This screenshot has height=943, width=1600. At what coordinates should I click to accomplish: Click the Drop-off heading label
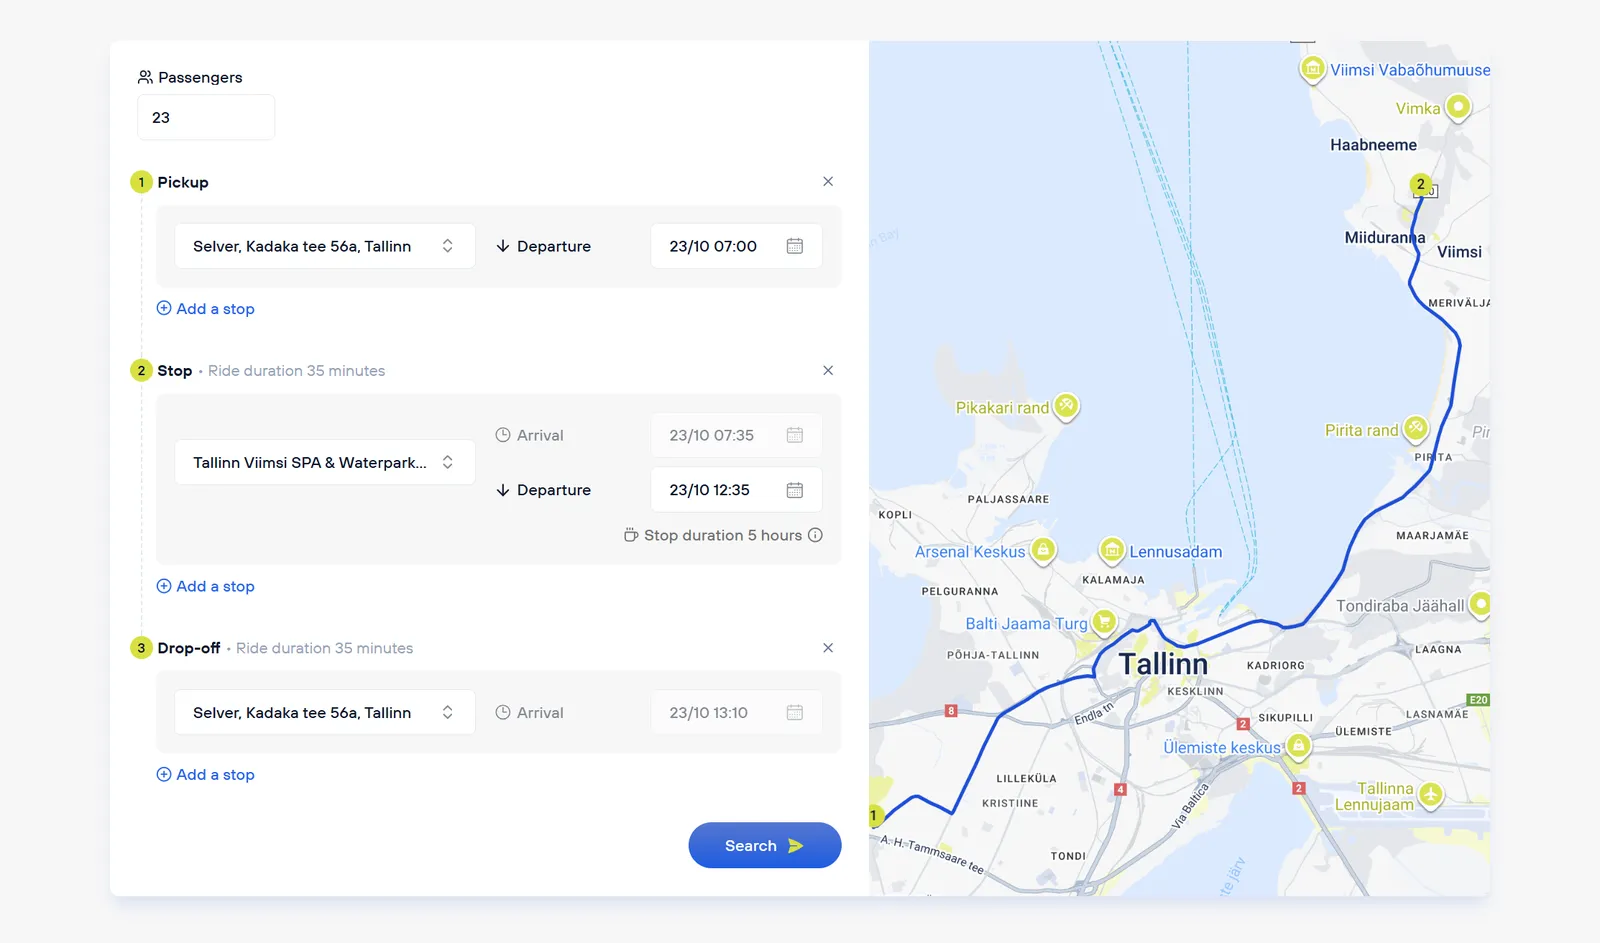(189, 648)
